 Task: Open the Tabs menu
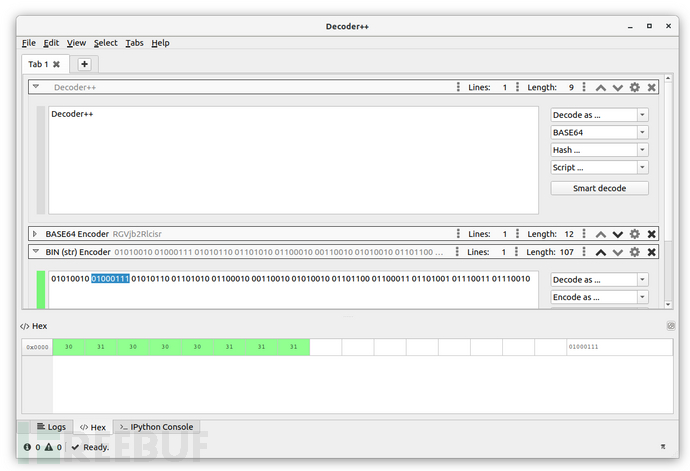tap(134, 43)
